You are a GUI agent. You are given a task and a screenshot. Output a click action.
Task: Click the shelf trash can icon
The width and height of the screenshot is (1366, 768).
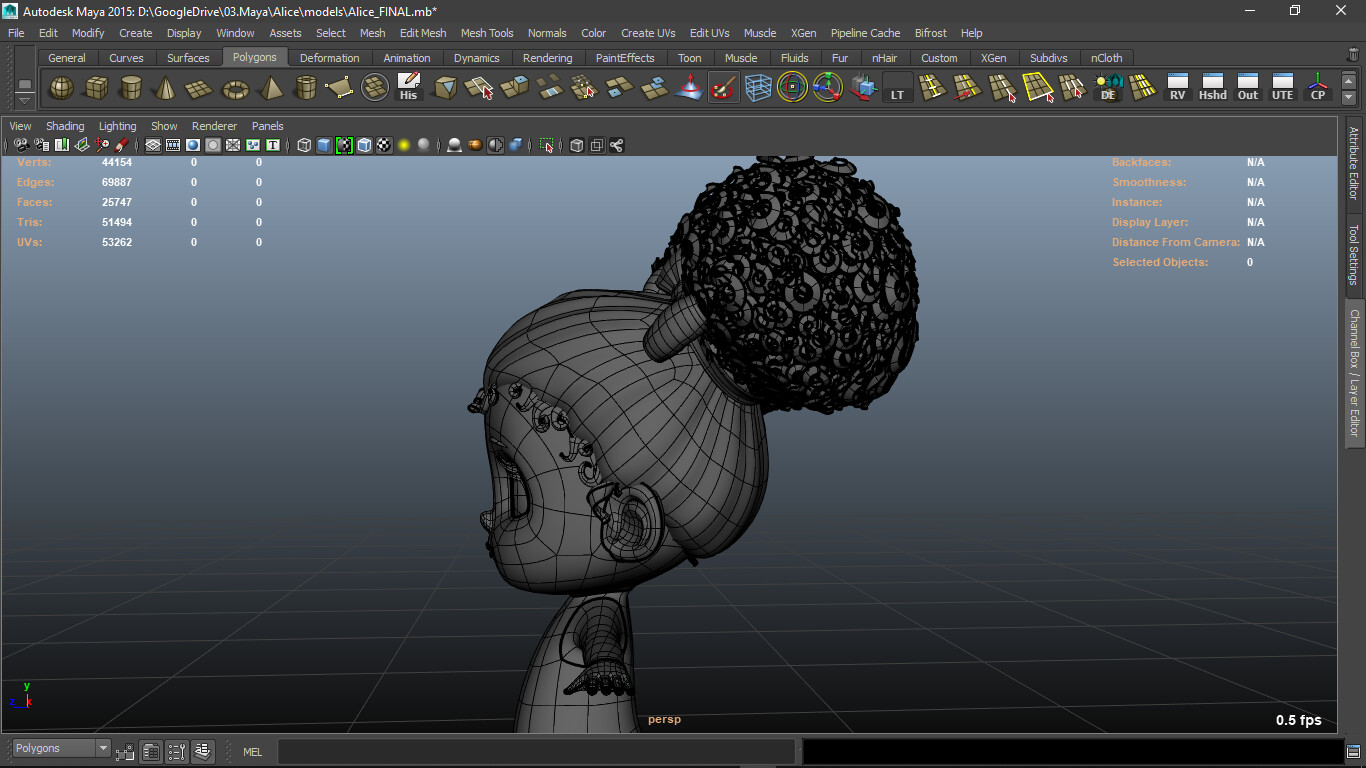pyautogui.click(x=1353, y=56)
